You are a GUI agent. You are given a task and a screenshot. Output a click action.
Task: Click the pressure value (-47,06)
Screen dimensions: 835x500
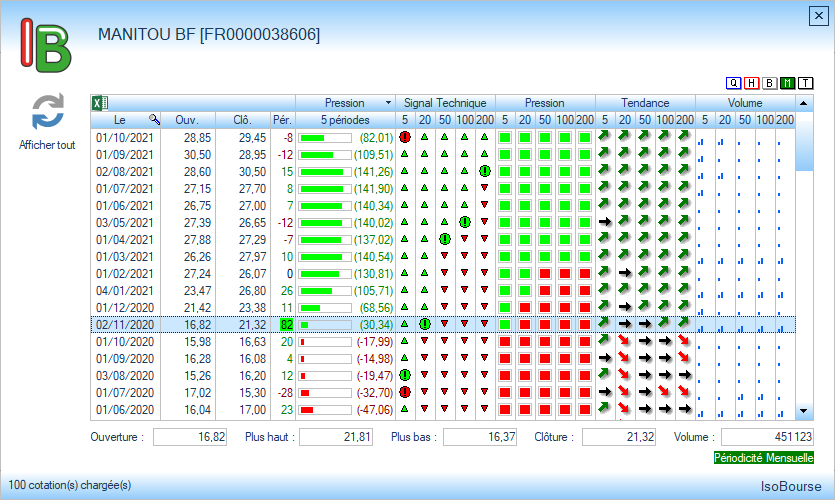(374, 410)
